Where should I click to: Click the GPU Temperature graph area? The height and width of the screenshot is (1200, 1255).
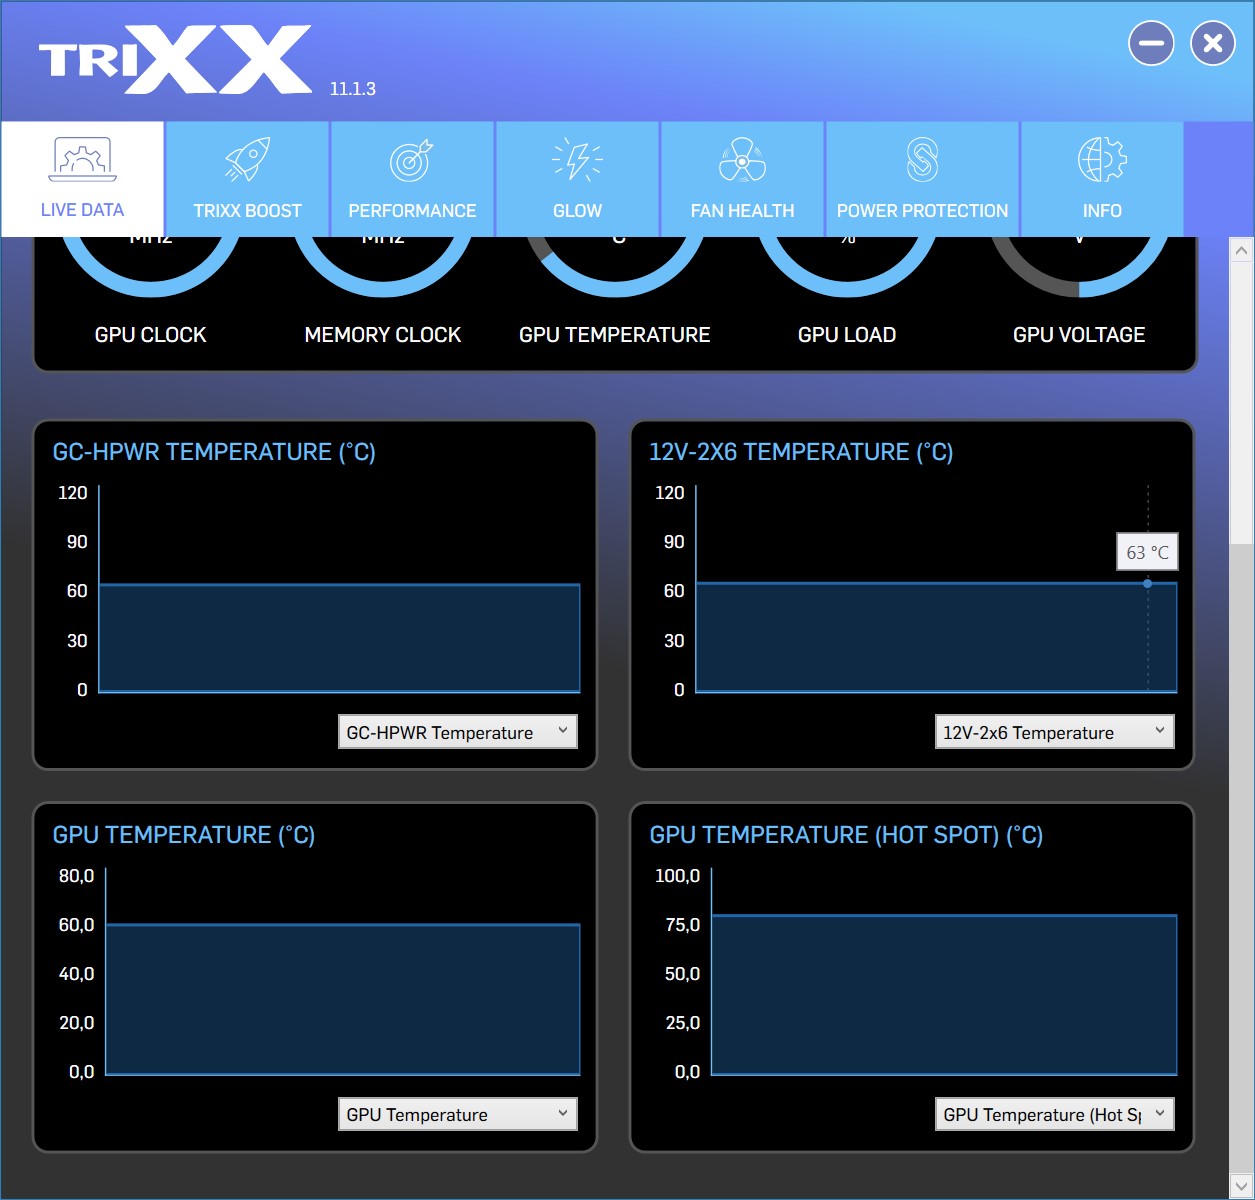pos(343,971)
